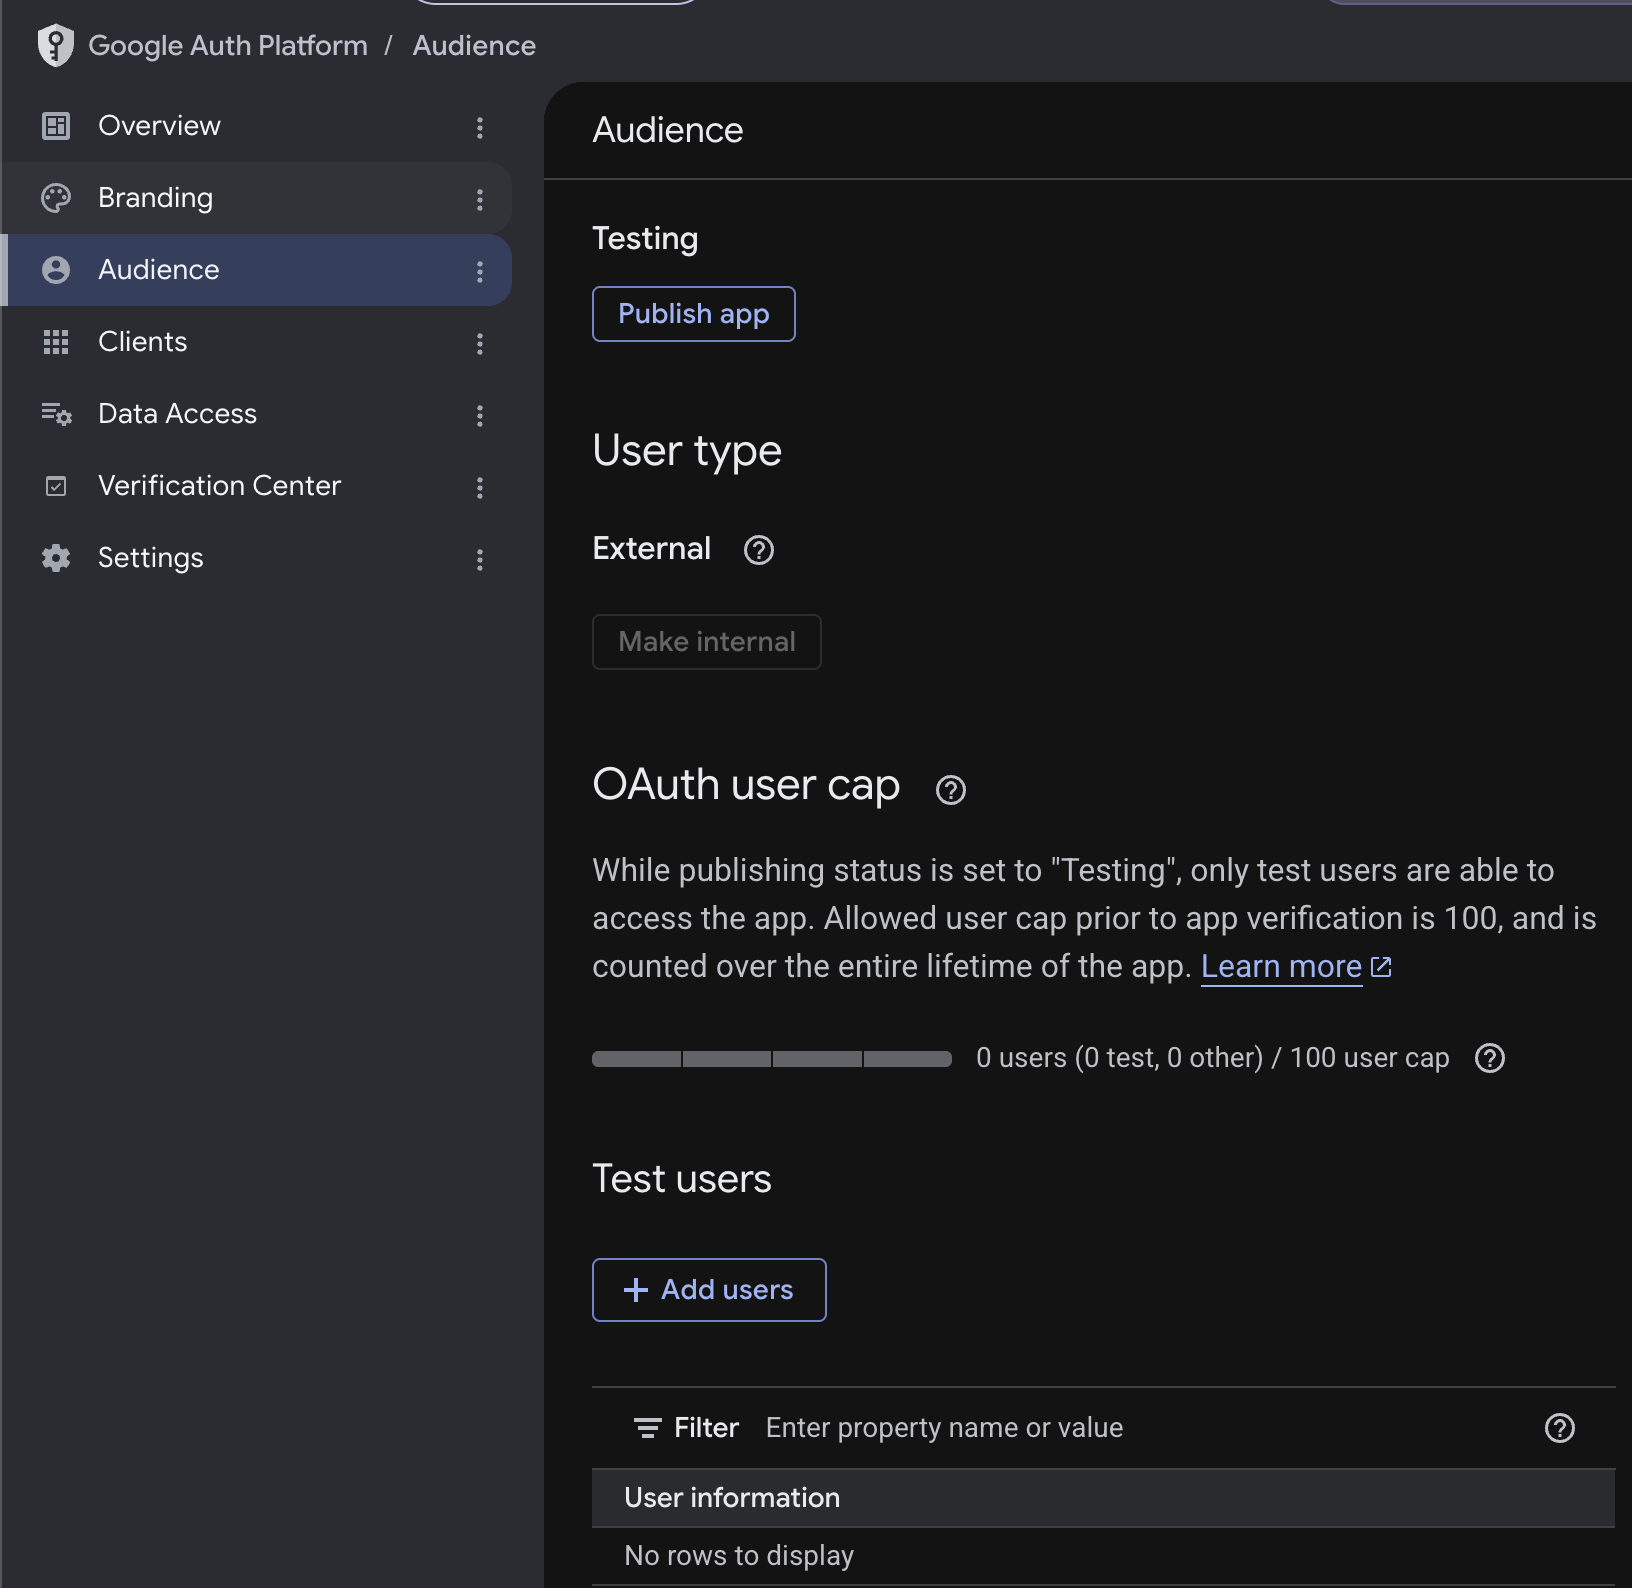Screen dimensions: 1632x1588
Task: Click the Make internal button
Action: pos(707,642)
